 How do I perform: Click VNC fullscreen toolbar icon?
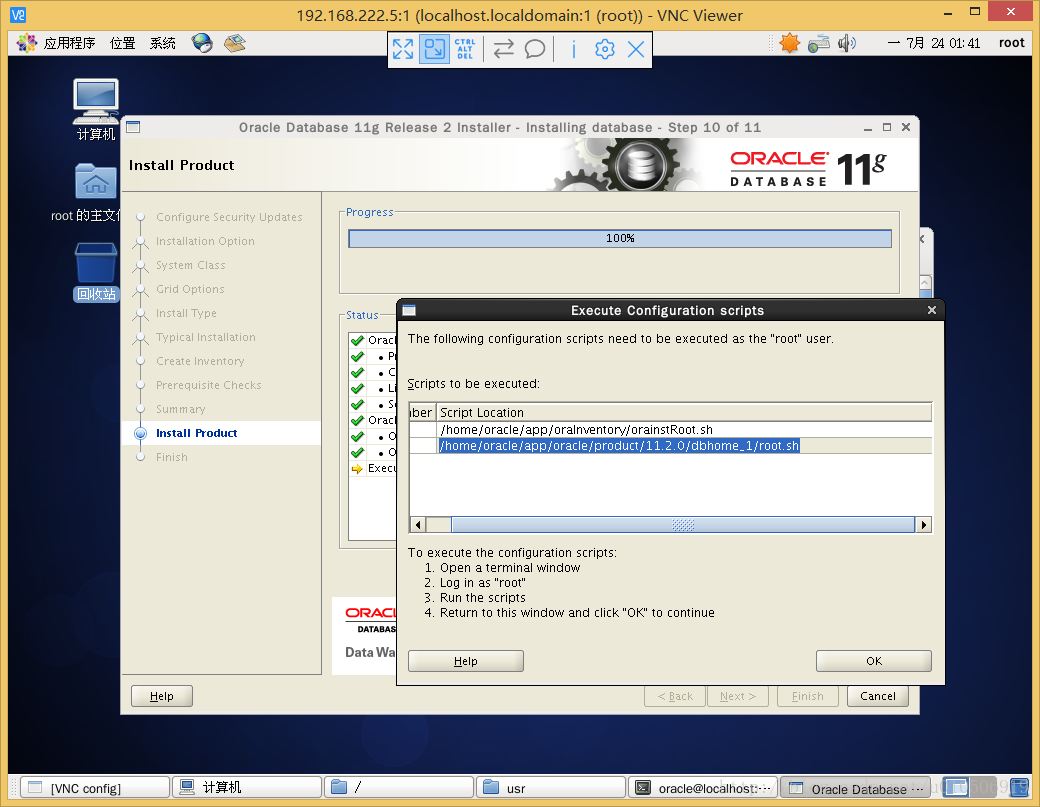pos(403,49)
